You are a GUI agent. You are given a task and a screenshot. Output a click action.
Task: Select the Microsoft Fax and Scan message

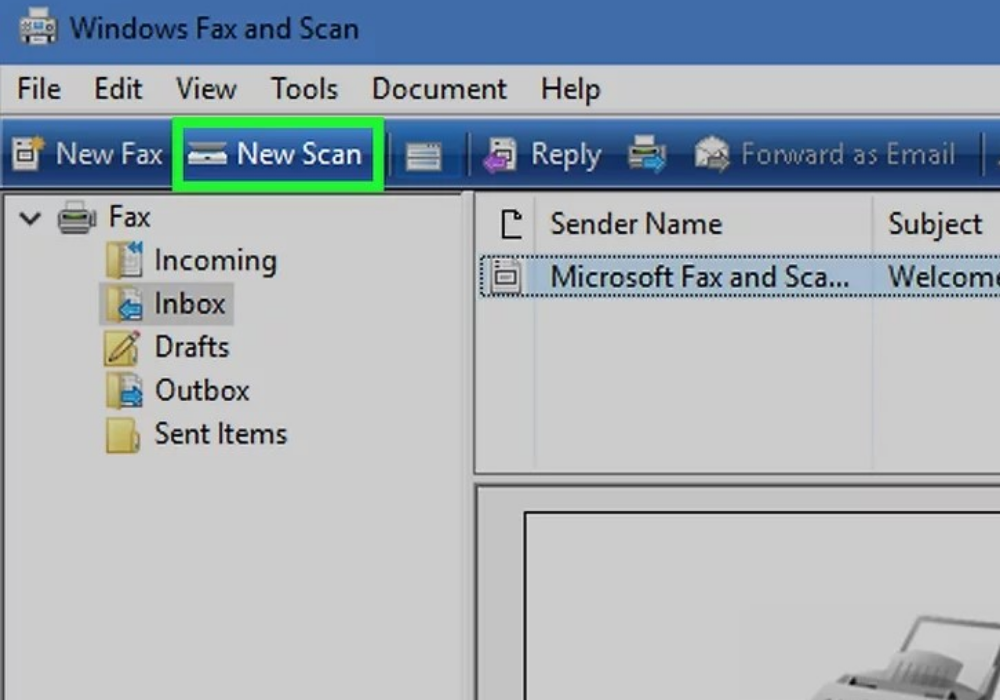[x=699, y=277]
